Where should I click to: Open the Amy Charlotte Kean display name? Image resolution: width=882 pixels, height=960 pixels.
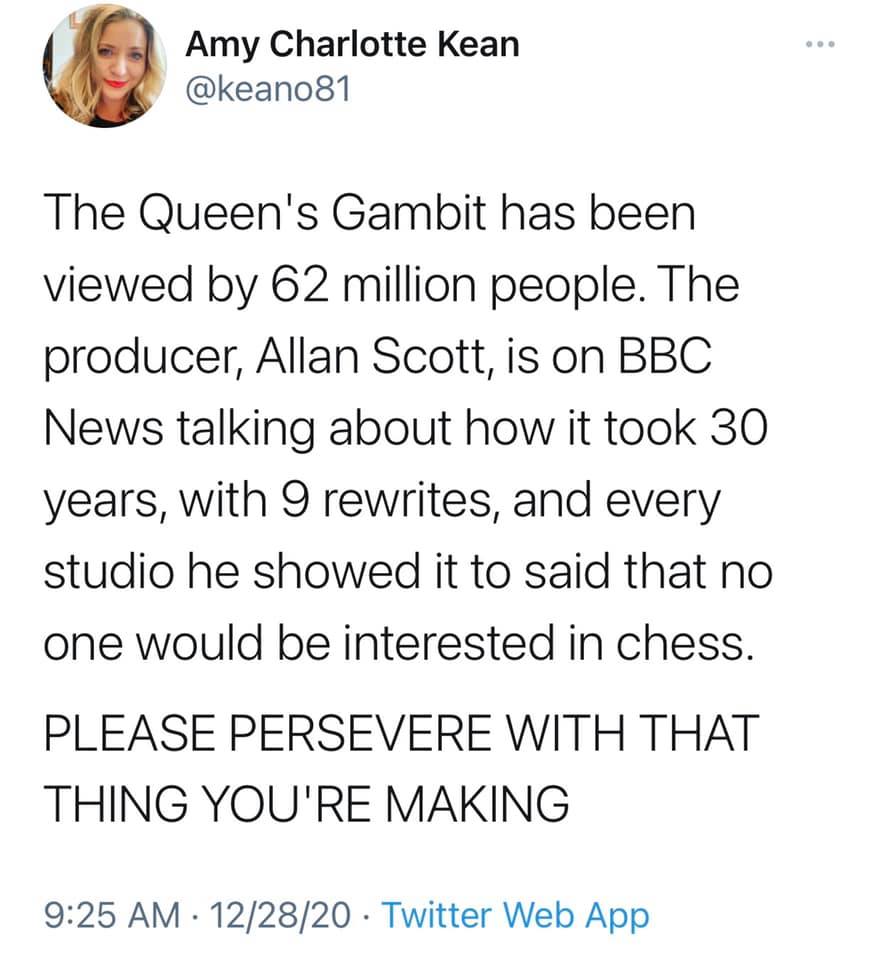[354, 45]
